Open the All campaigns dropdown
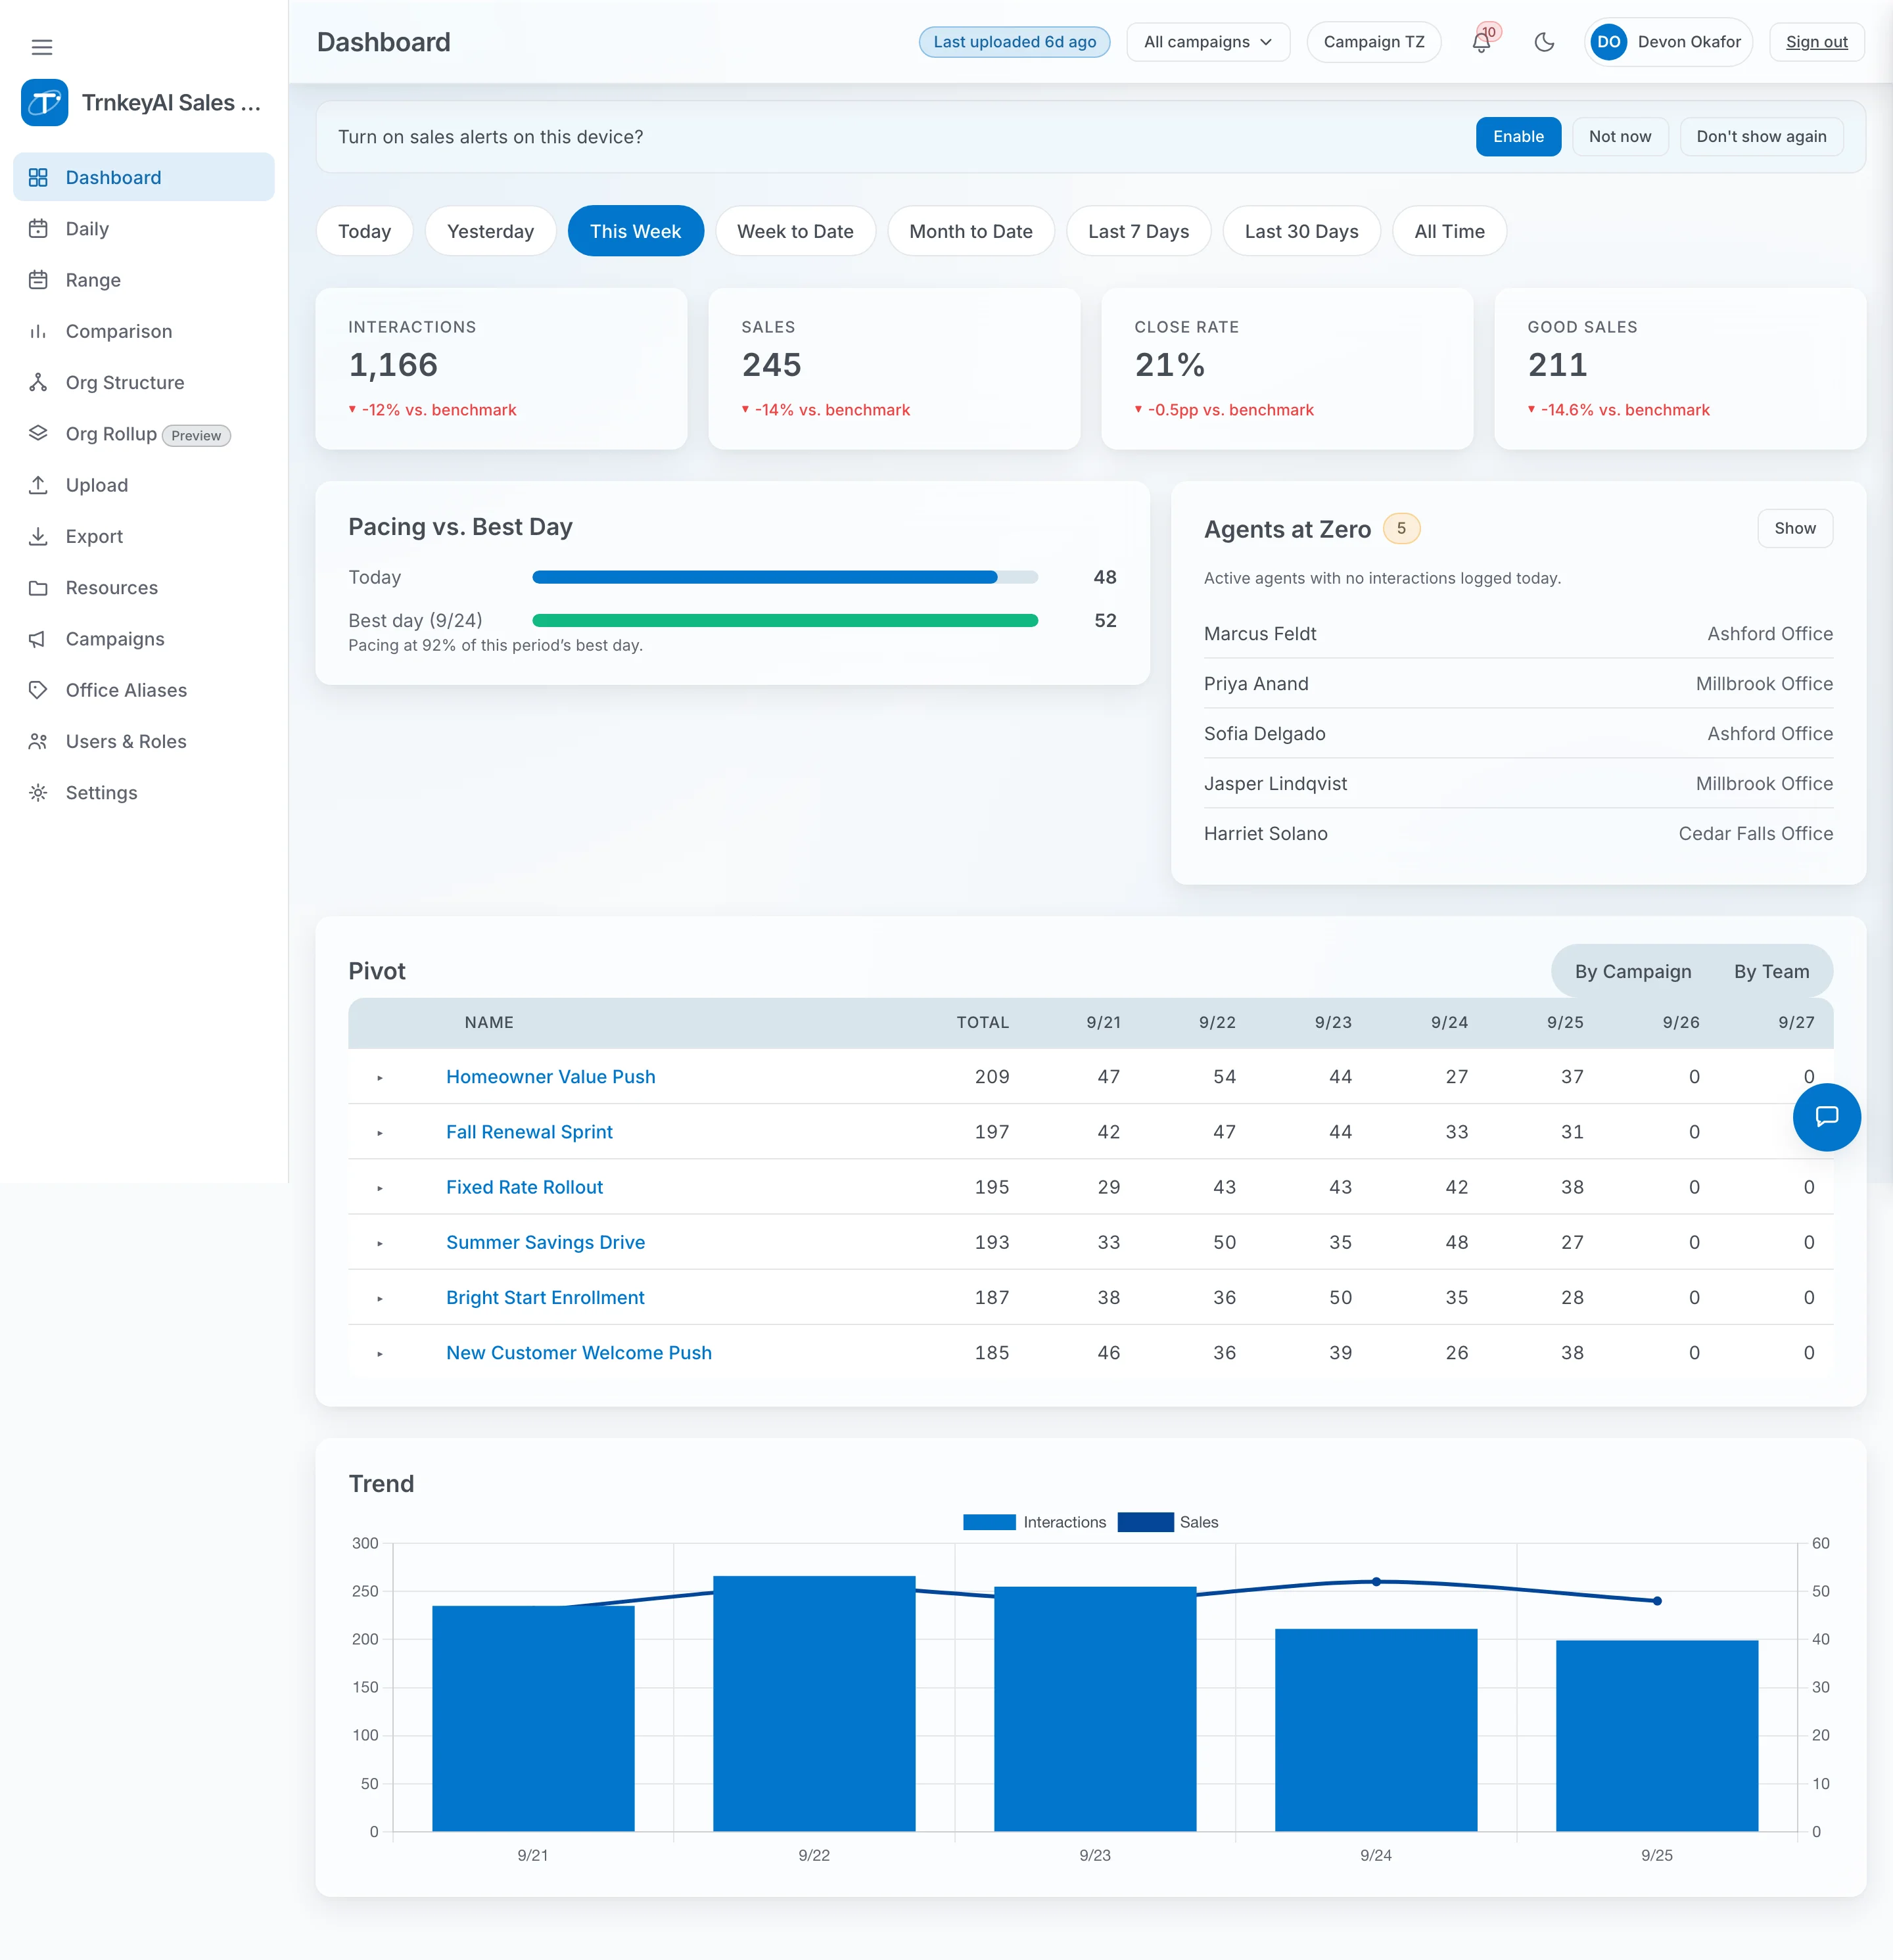 (1207, 42)
